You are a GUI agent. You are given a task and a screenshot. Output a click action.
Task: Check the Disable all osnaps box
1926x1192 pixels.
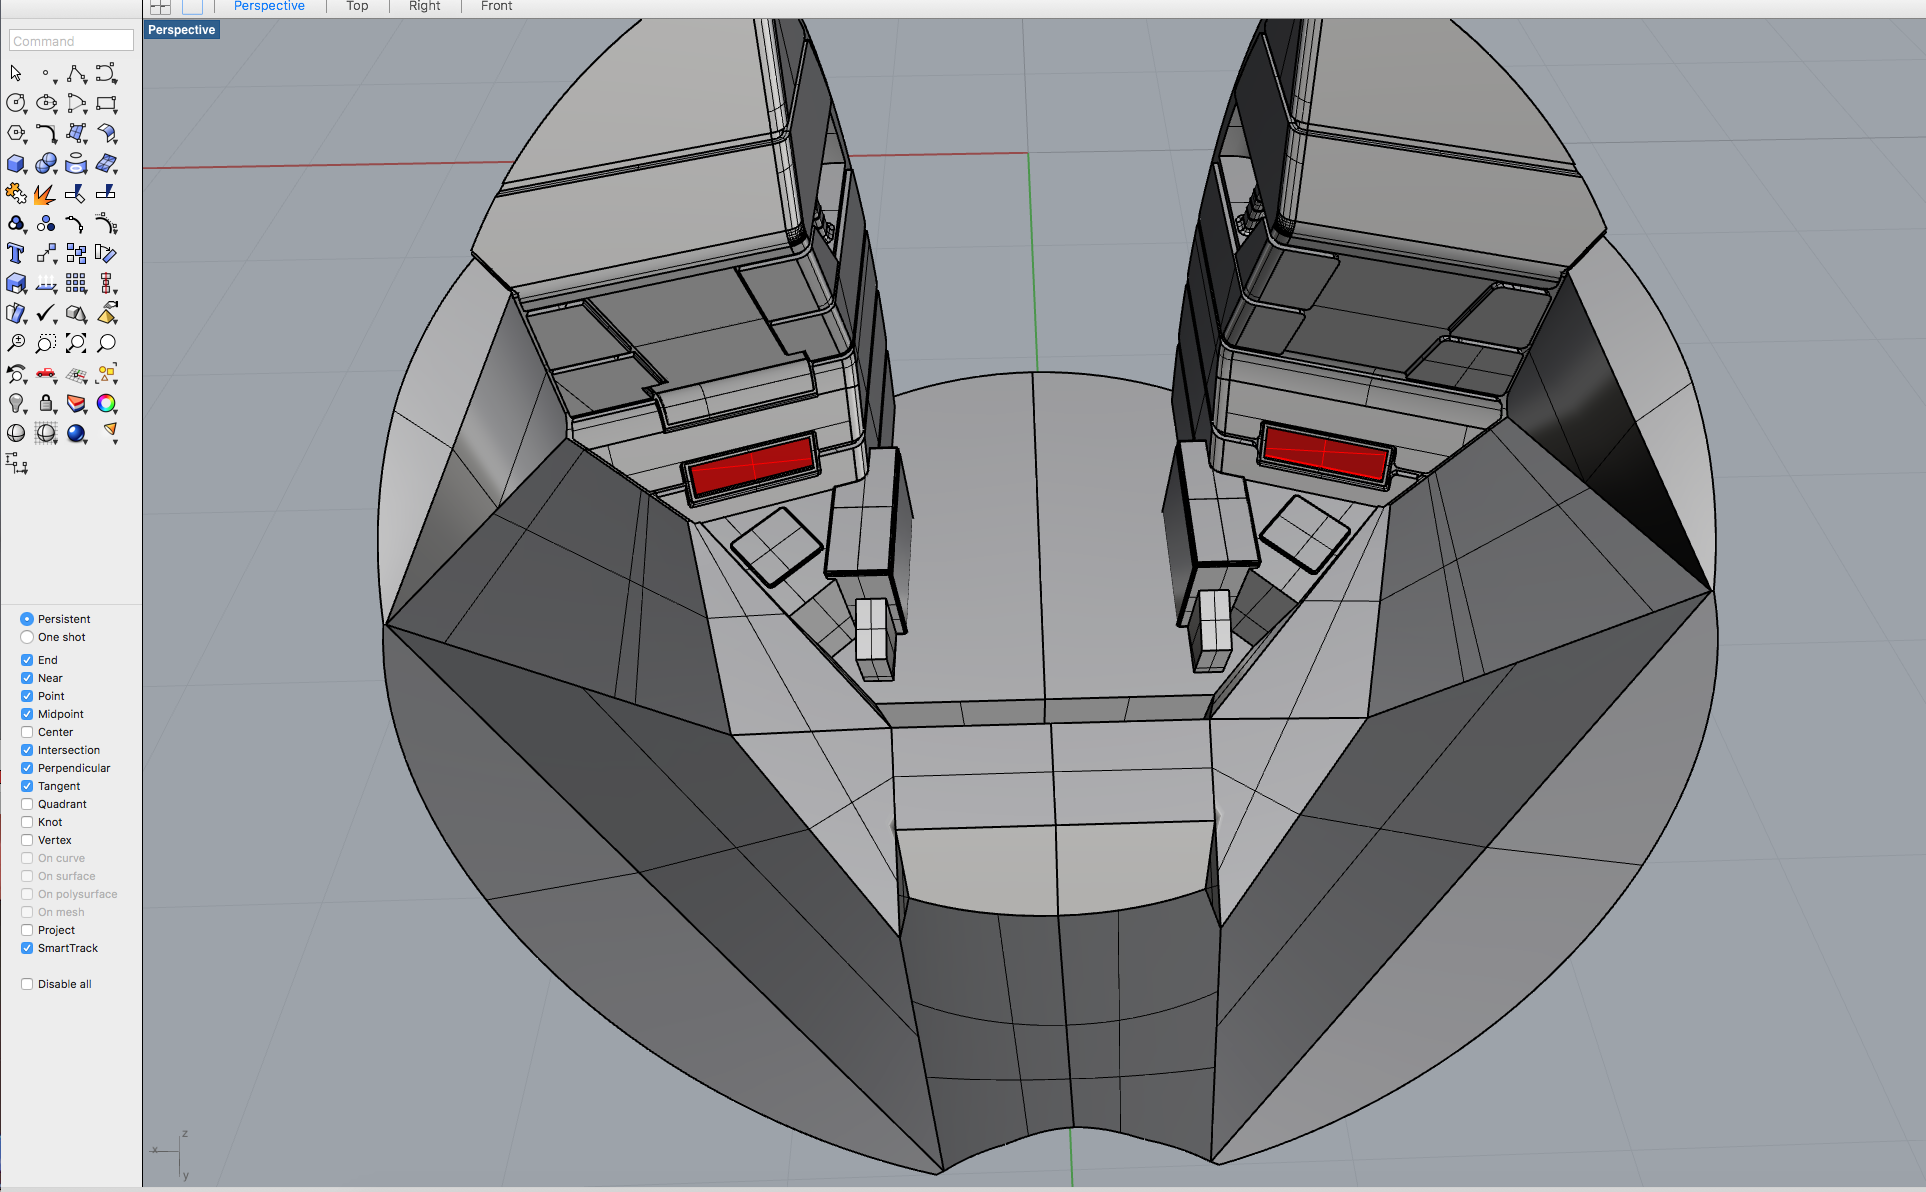[27, 984]
